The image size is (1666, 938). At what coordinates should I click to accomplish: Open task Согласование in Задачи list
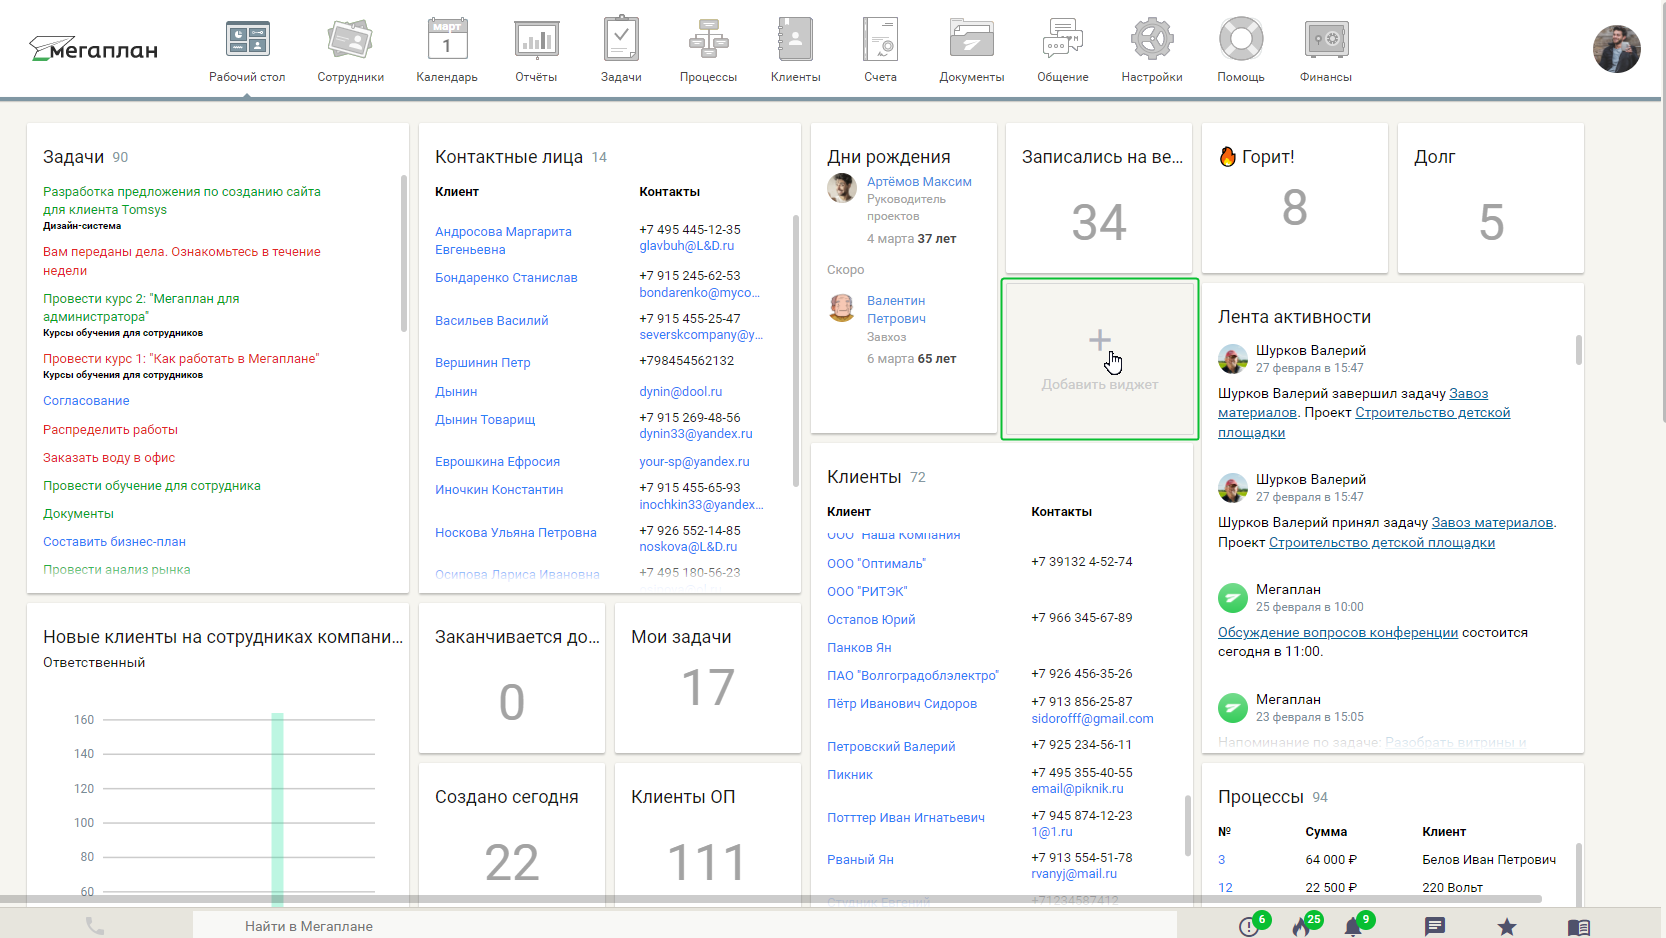pyautogui.click(x=86, y=401)
